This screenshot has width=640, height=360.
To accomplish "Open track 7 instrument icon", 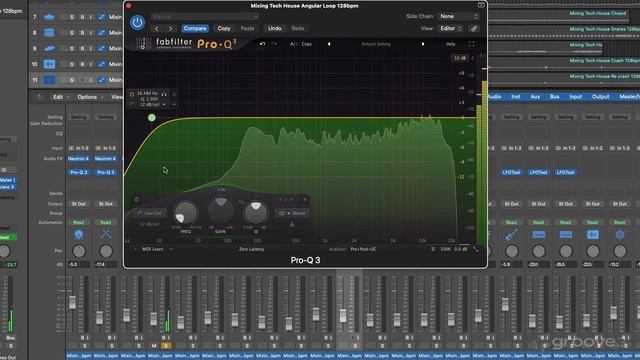I will click(x=49, y=17).
